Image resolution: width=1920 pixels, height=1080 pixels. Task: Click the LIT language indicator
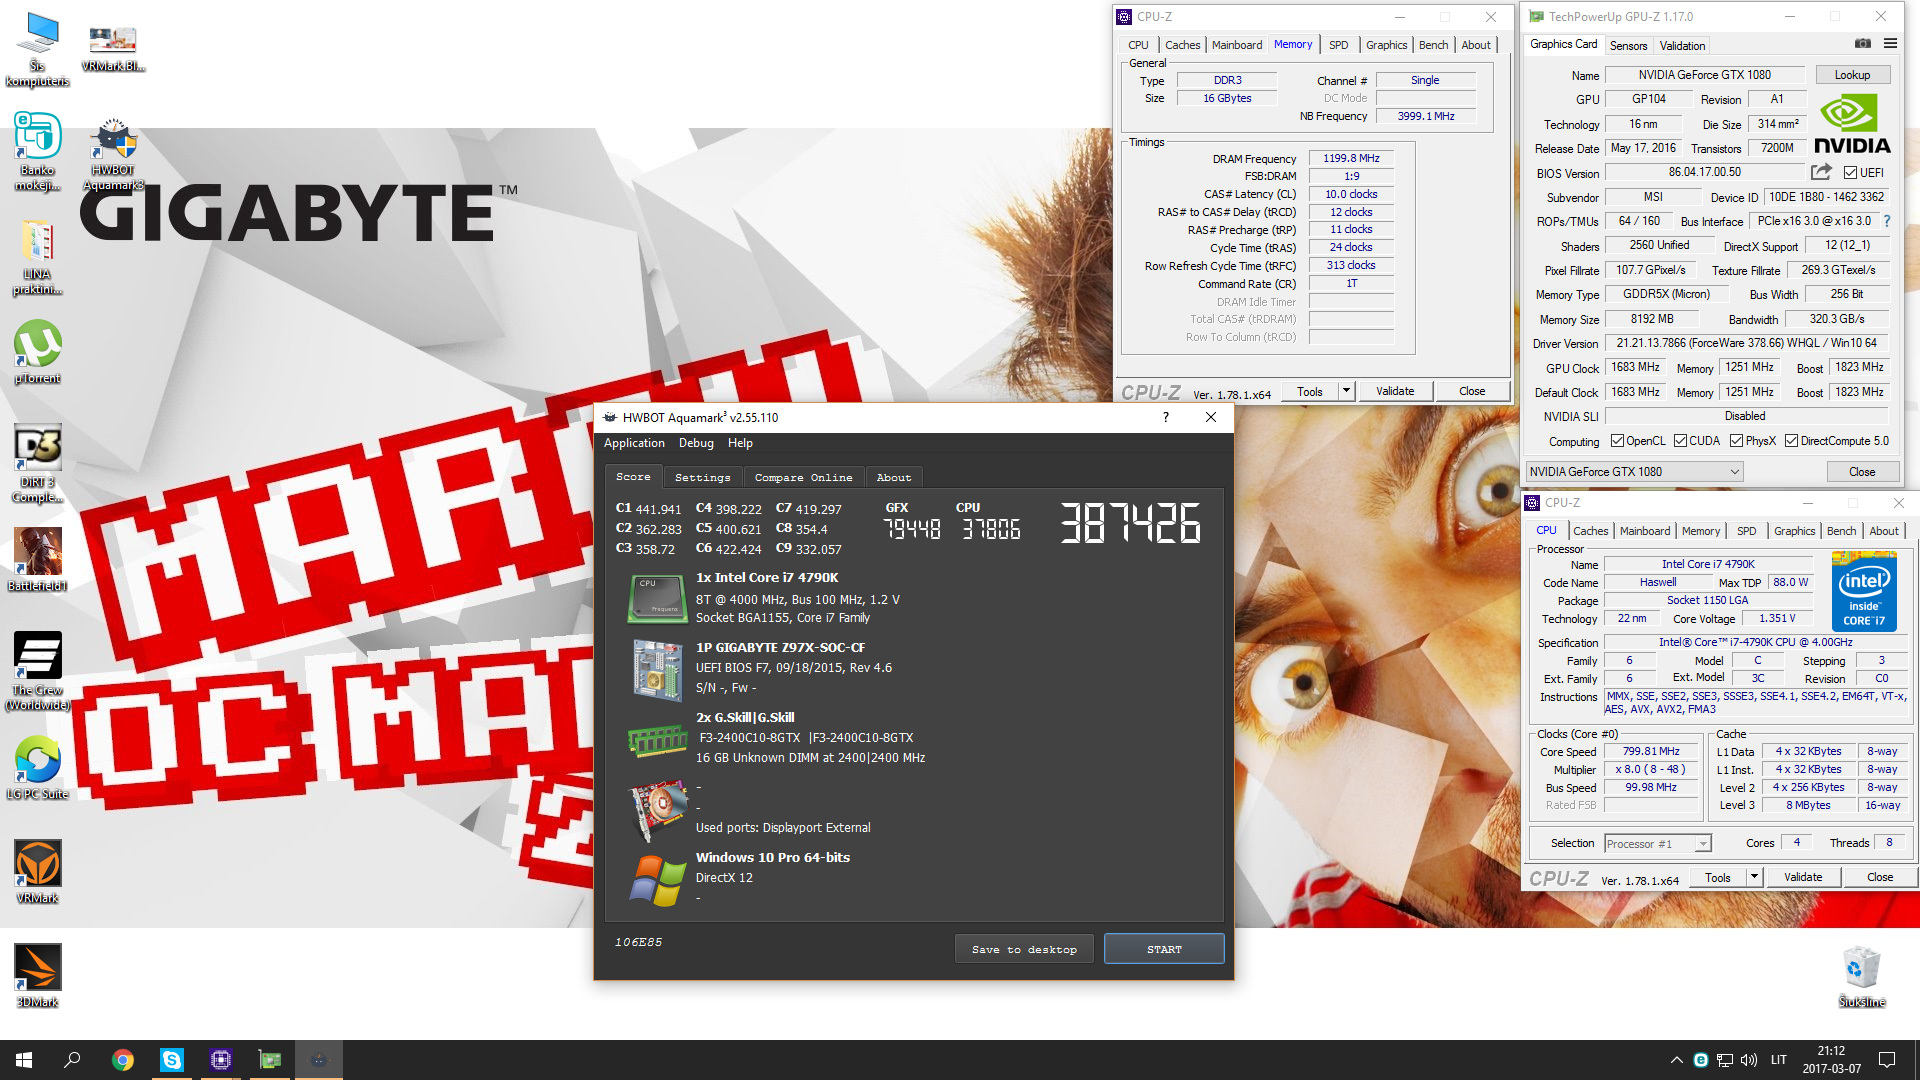[1778, 1060]
